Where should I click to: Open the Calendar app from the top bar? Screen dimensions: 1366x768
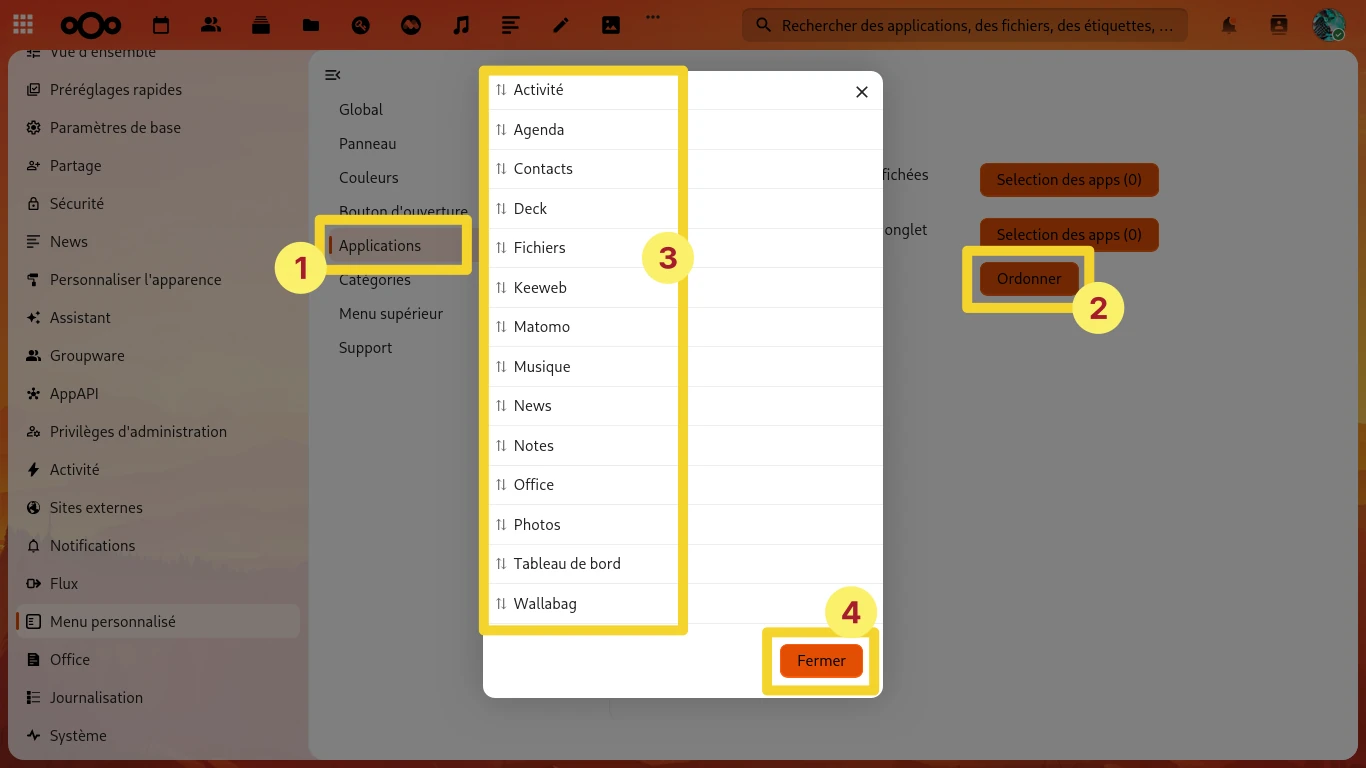tap(161, 25)
